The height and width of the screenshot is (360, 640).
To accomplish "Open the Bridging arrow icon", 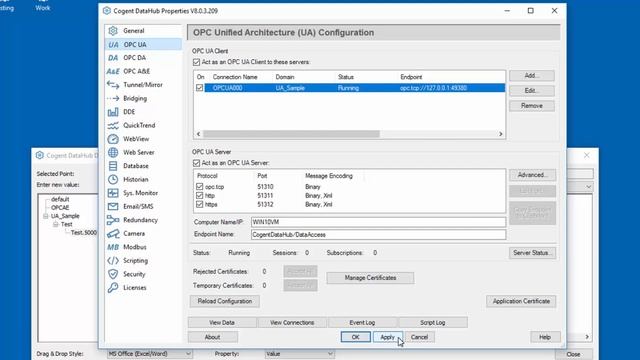I will point(113,98).
